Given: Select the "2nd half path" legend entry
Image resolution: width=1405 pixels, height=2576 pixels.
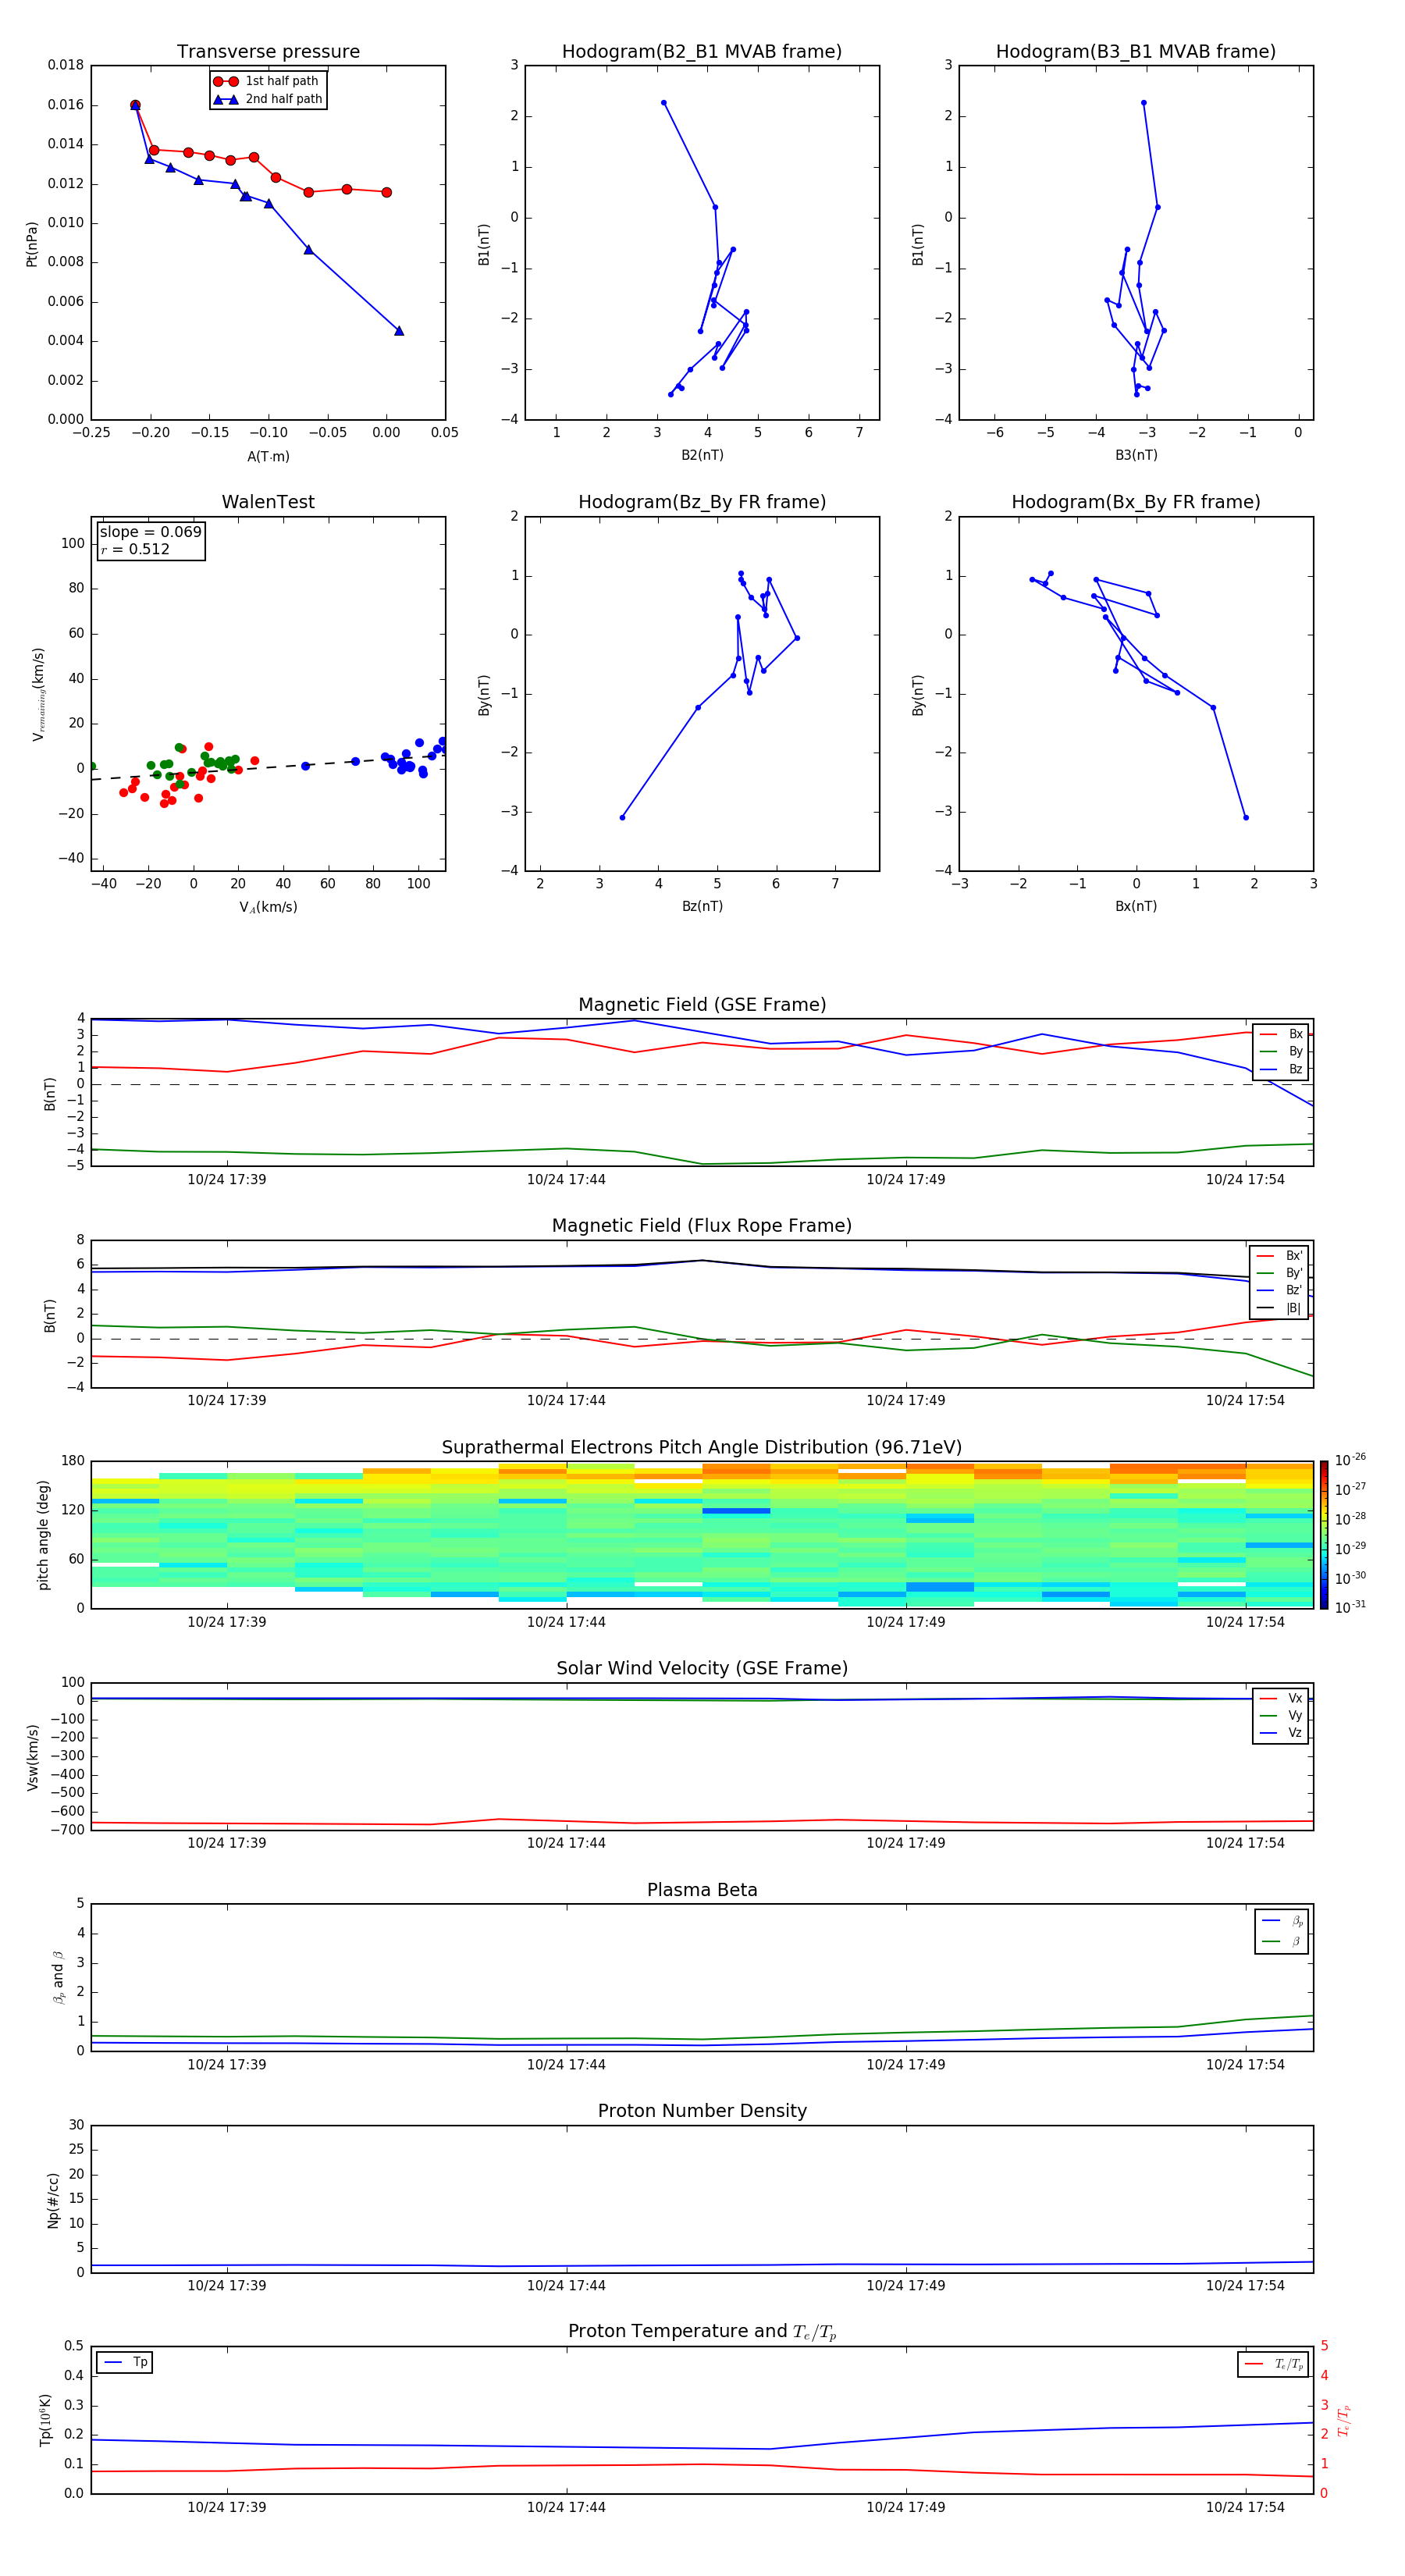Looking at the screenshot, I should [x=268, y=99].
